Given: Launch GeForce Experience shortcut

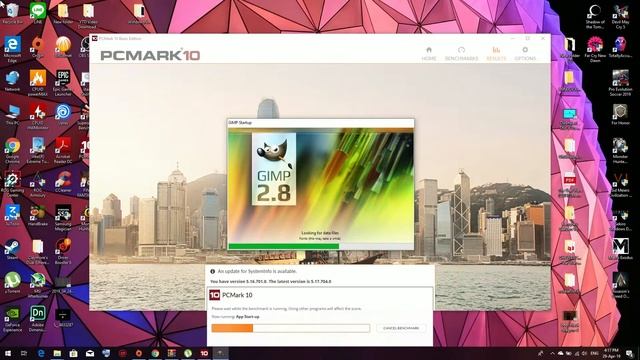Looking at the screenshot, I should click(x=12, y=319).
